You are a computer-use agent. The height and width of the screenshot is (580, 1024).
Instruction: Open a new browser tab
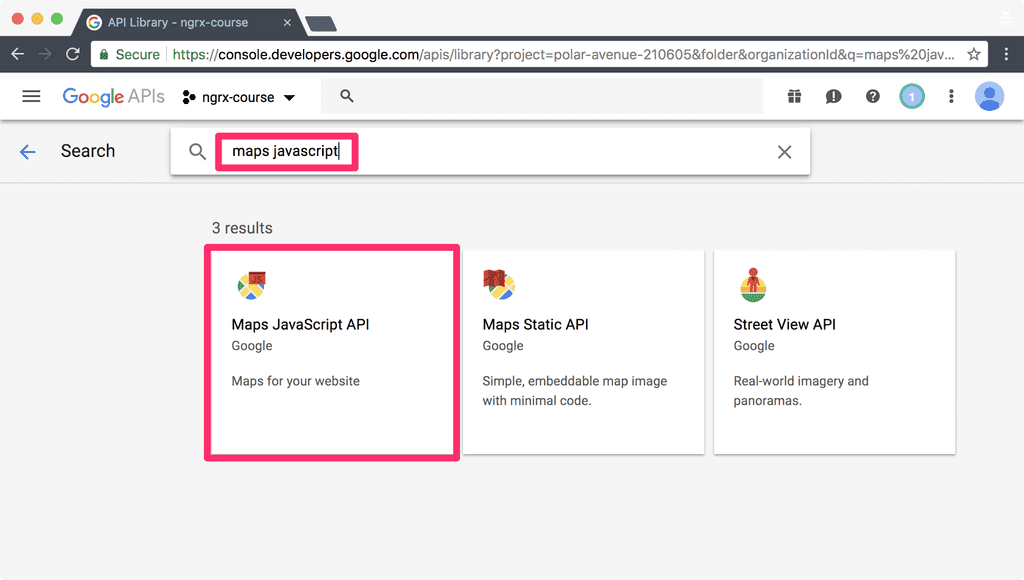[321, 25]
